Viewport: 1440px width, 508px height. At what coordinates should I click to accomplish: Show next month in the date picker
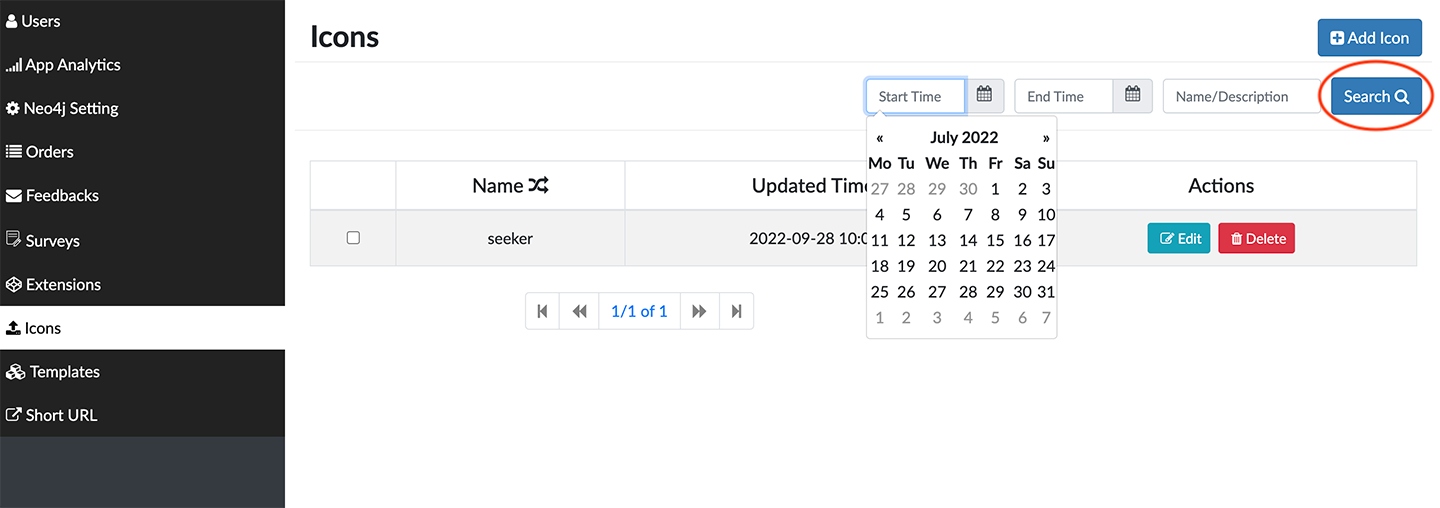pos(1046,138)
